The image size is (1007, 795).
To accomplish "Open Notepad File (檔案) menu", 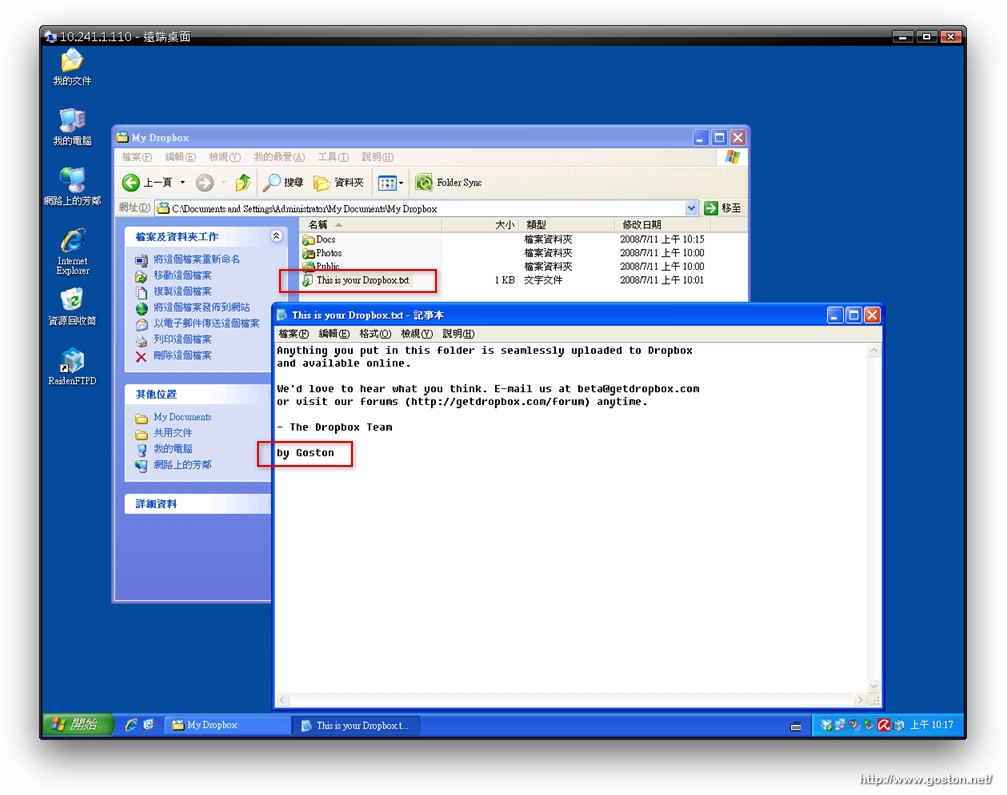I will [x=293, y=334].
